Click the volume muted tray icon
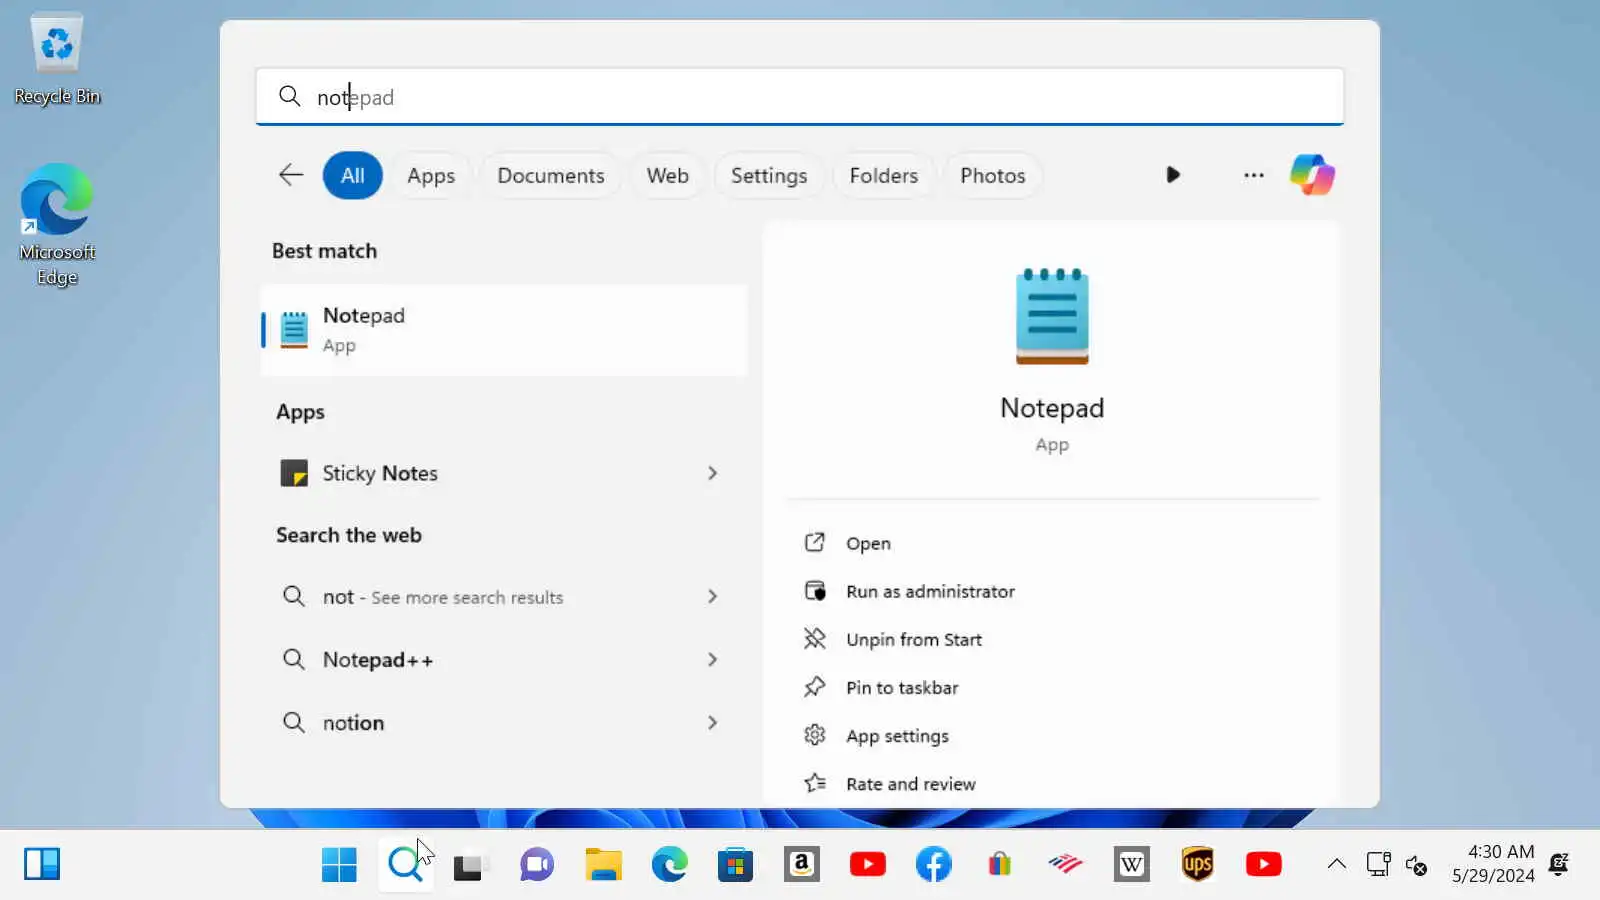Screen dimensions: 1600x900 1416,865
